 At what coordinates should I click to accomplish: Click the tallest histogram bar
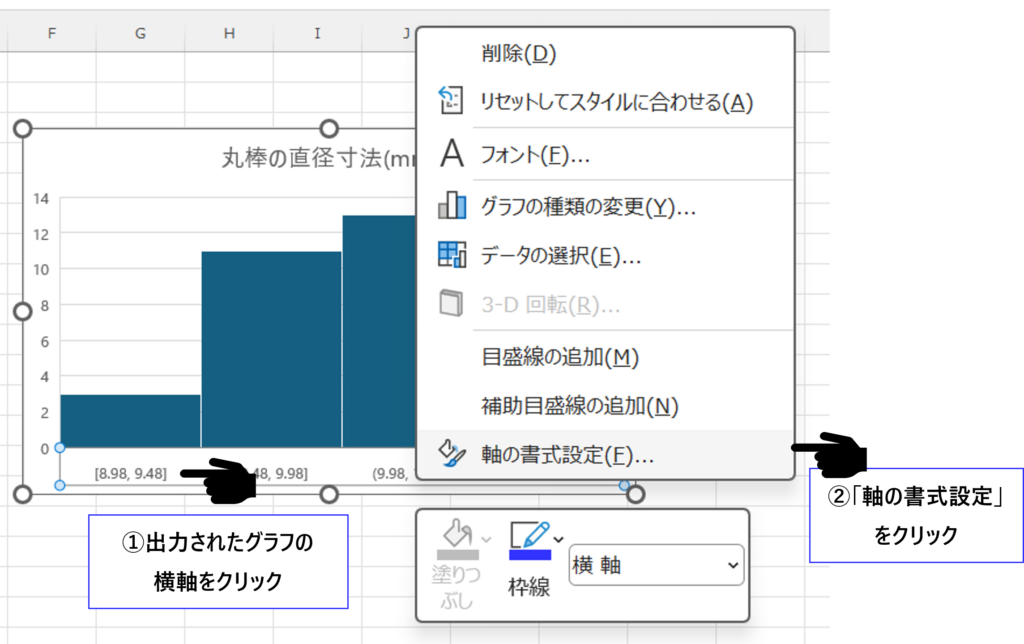pos(379,330)
